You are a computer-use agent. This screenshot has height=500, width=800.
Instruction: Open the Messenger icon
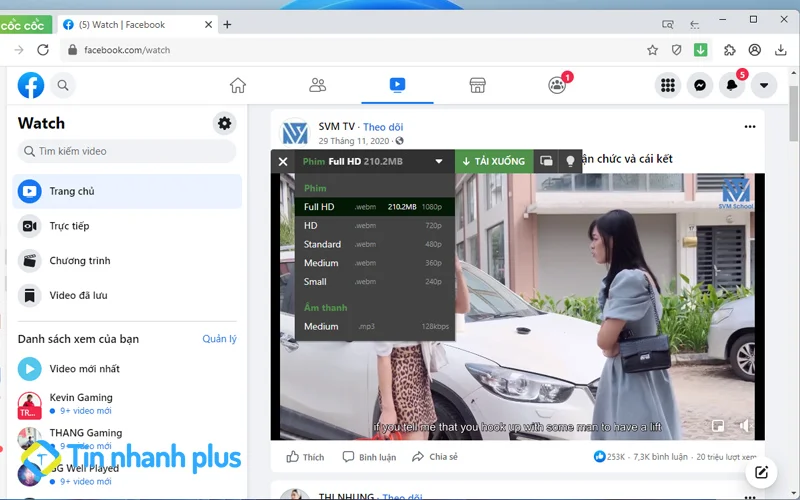pyautogui.click(x=700, y=85)
